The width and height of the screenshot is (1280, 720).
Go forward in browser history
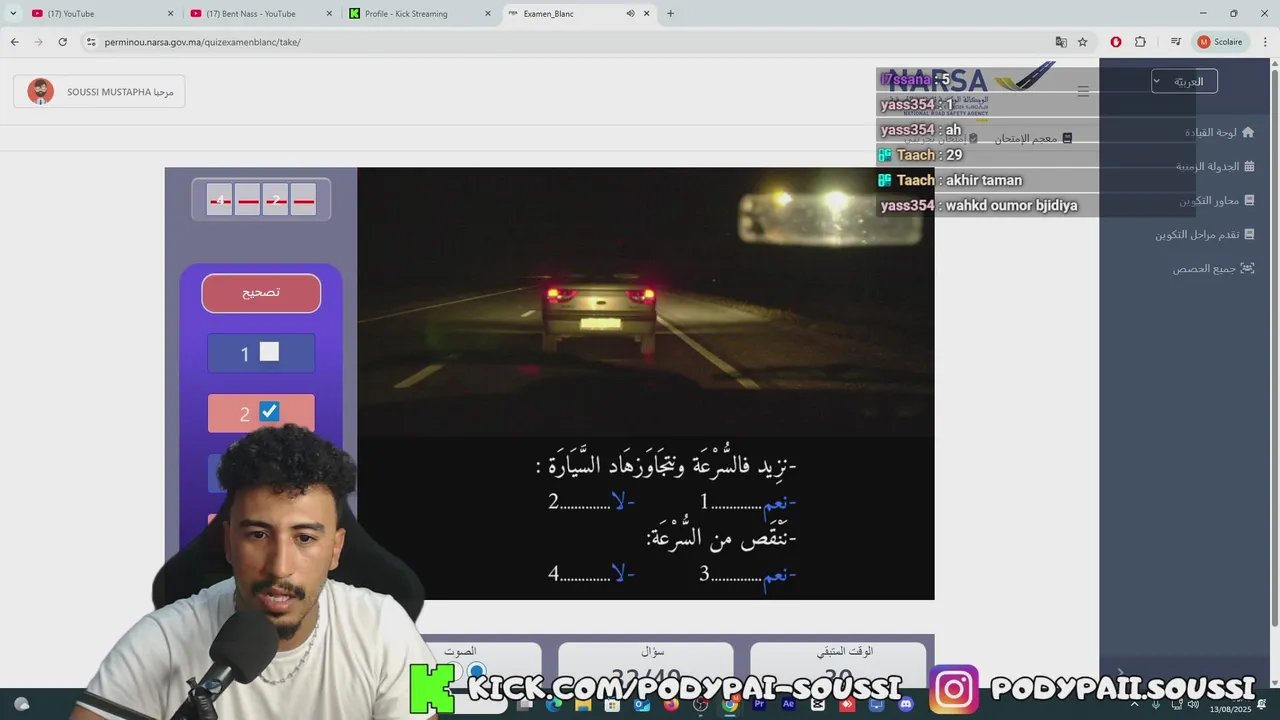pos(38,42)
